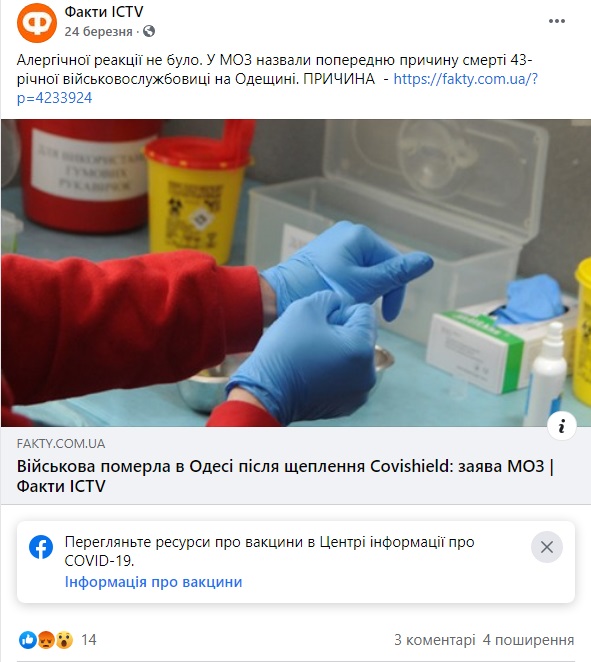Open the Факти ICTV profile picture
591x662 pixels.
click(x=37, y=23)
